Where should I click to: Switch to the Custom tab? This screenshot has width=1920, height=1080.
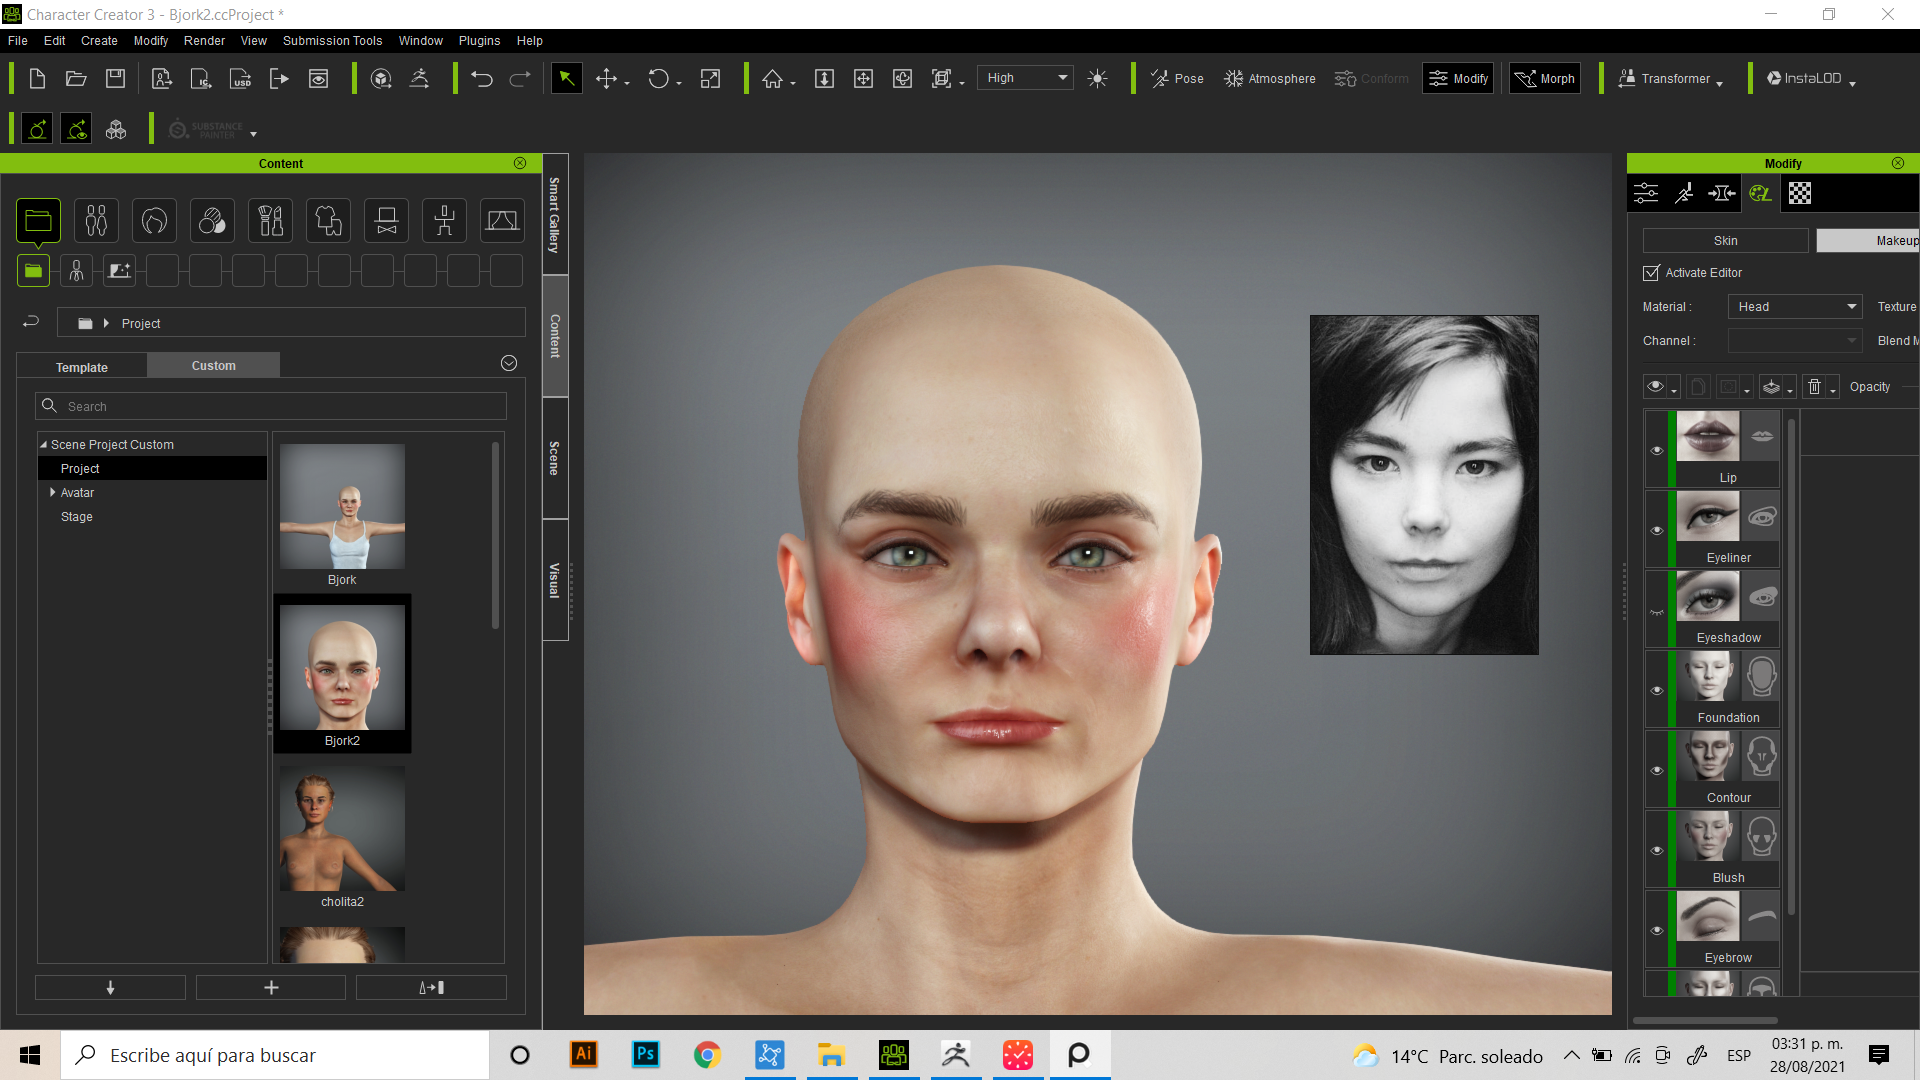(214, 366)
